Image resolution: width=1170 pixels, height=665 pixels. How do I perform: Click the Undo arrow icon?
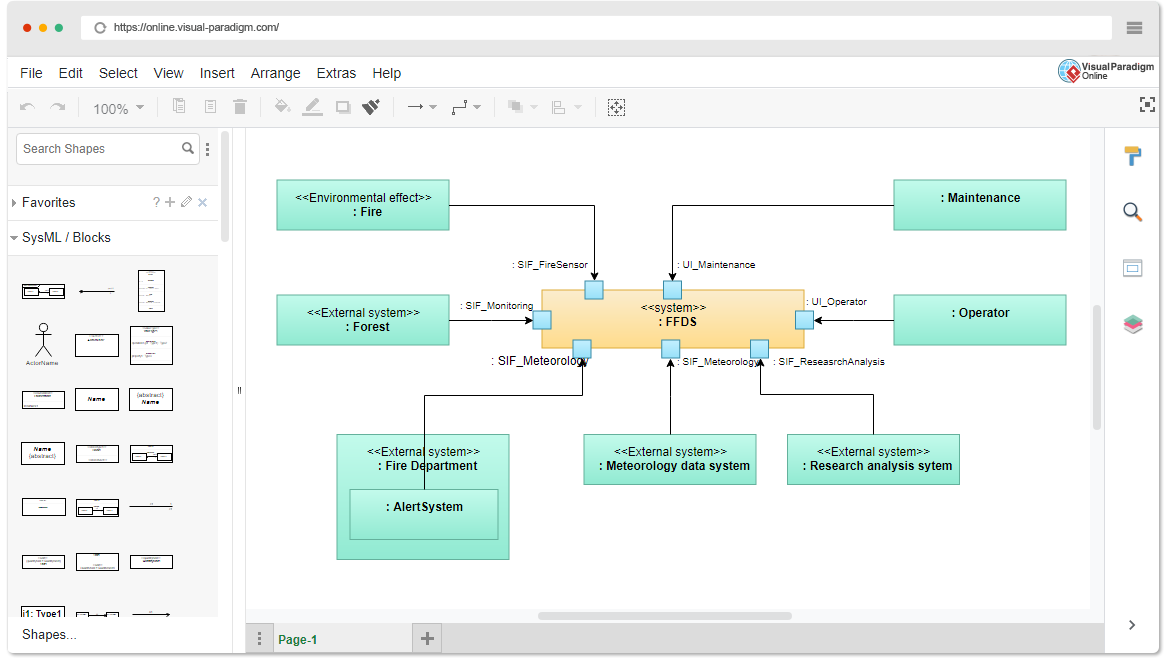[29, 107]
